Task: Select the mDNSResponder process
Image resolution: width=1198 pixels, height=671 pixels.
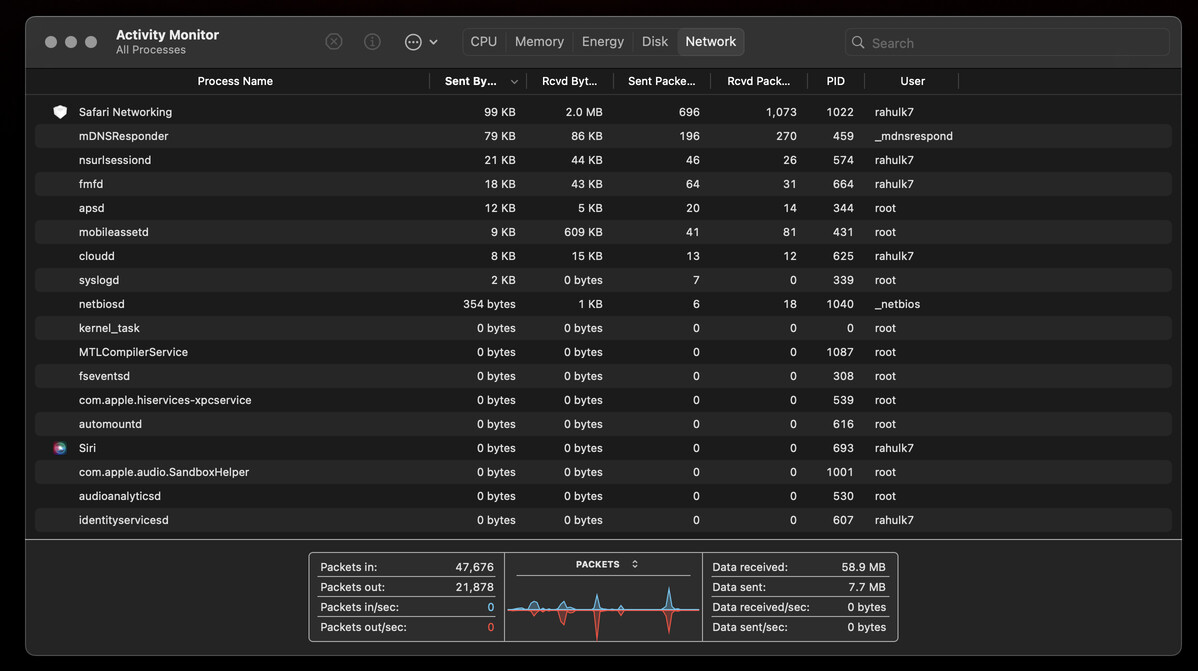Action: (x=123, y=136)
